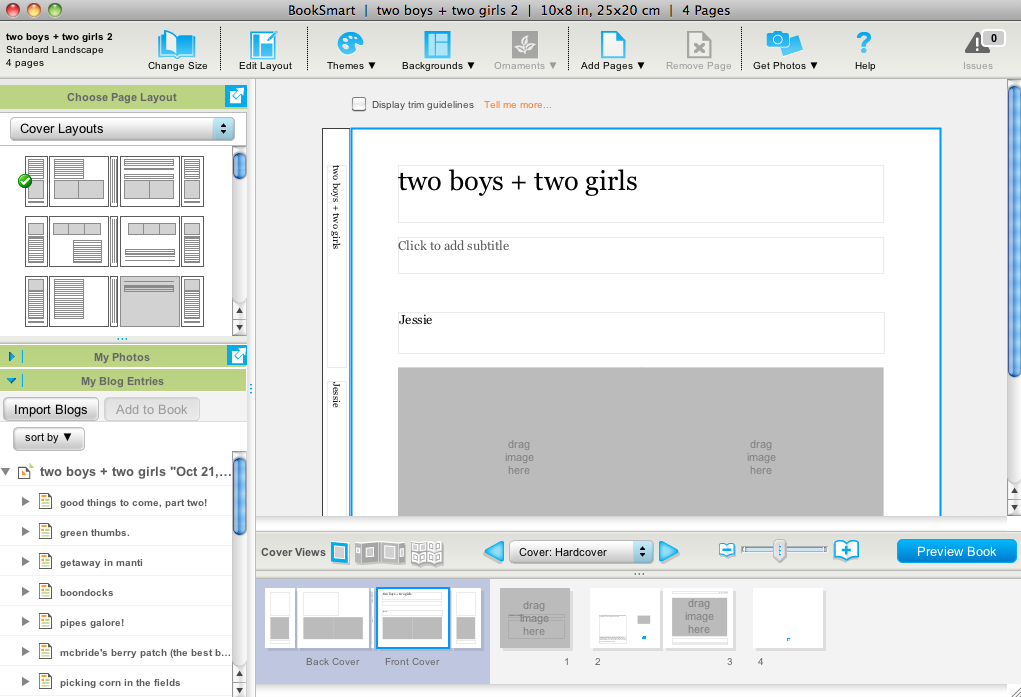Click the 'green thumbs.' entry label
The width and height of the screenshot is (1021, 697).
click(94, 532)
